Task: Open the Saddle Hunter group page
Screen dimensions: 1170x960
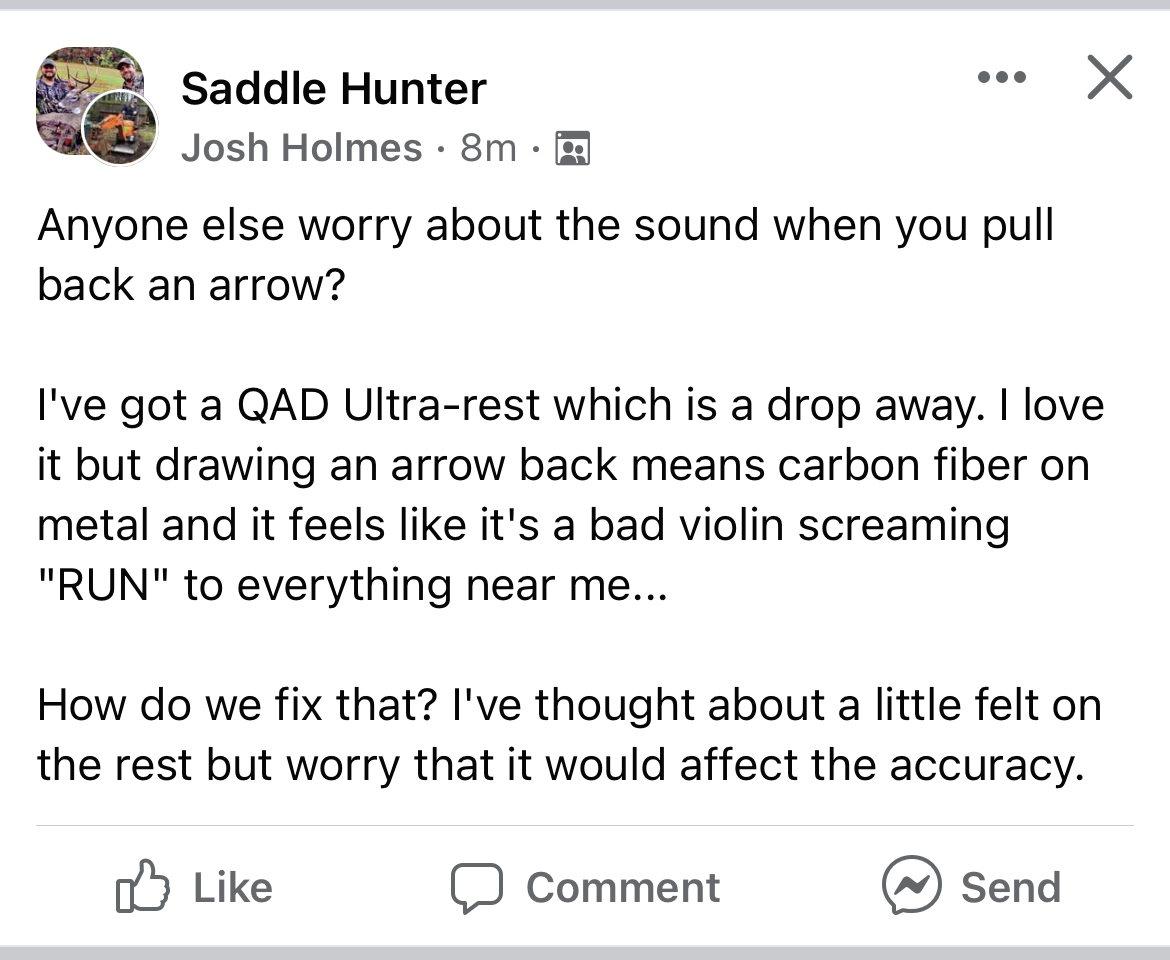Action: [x=334, y=89]
